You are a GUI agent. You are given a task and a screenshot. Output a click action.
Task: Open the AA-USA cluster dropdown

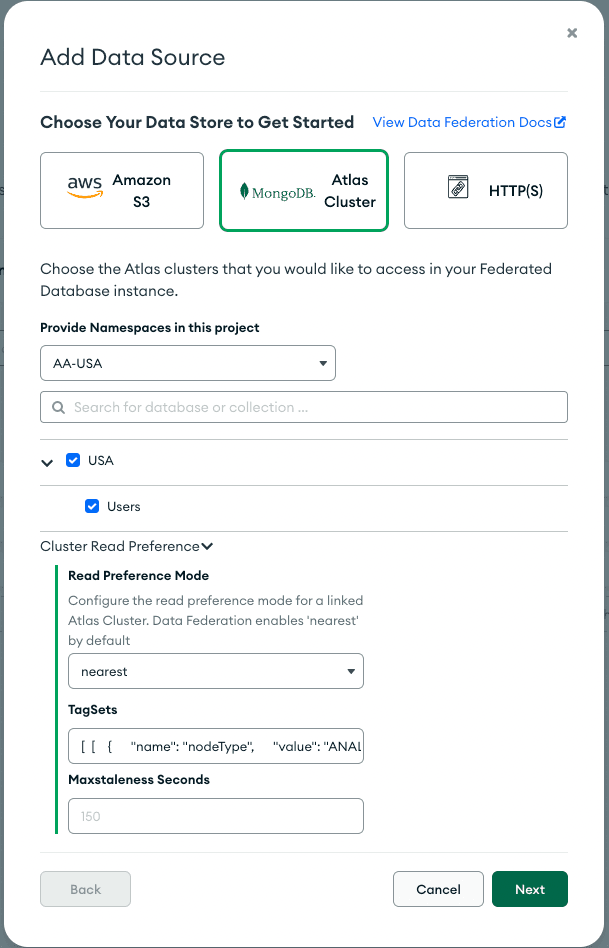pyautogui.click(x=188, y=363)
